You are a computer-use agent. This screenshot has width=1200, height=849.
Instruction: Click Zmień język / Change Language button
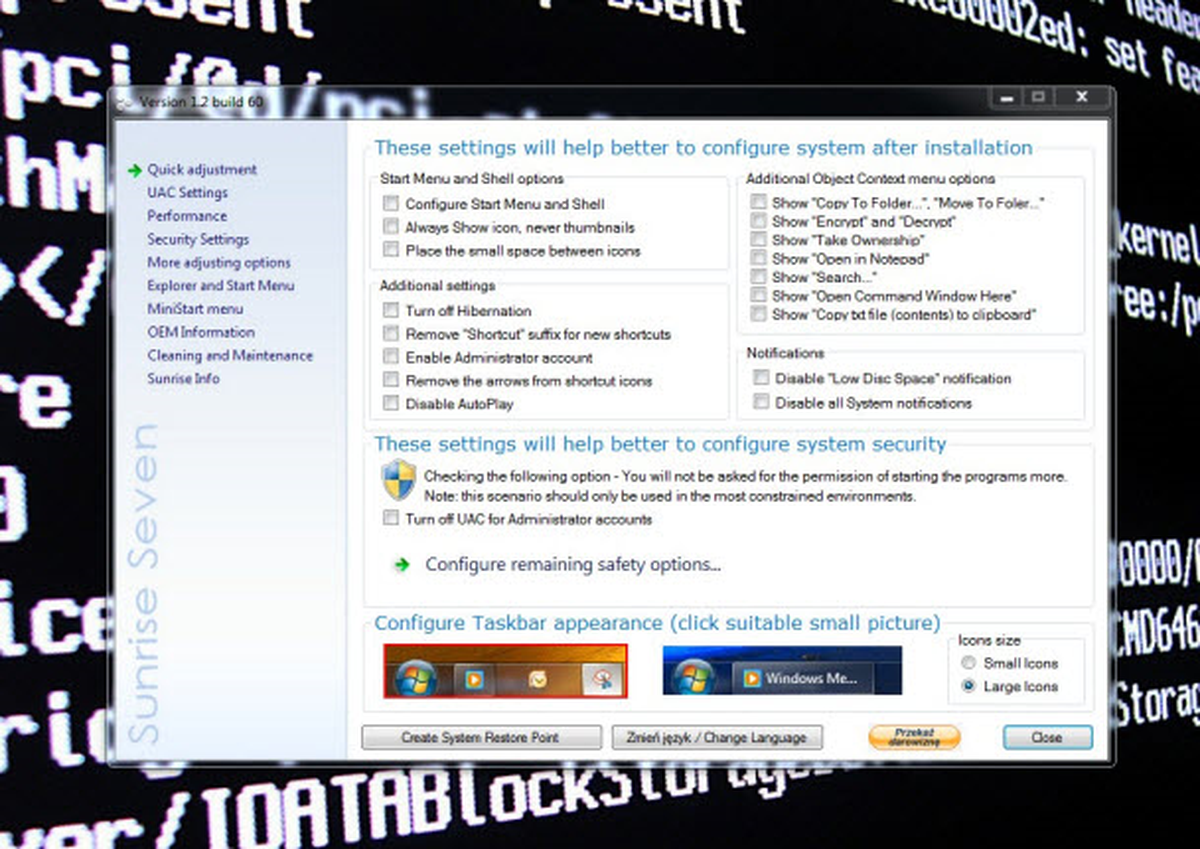tap(717, 738)
